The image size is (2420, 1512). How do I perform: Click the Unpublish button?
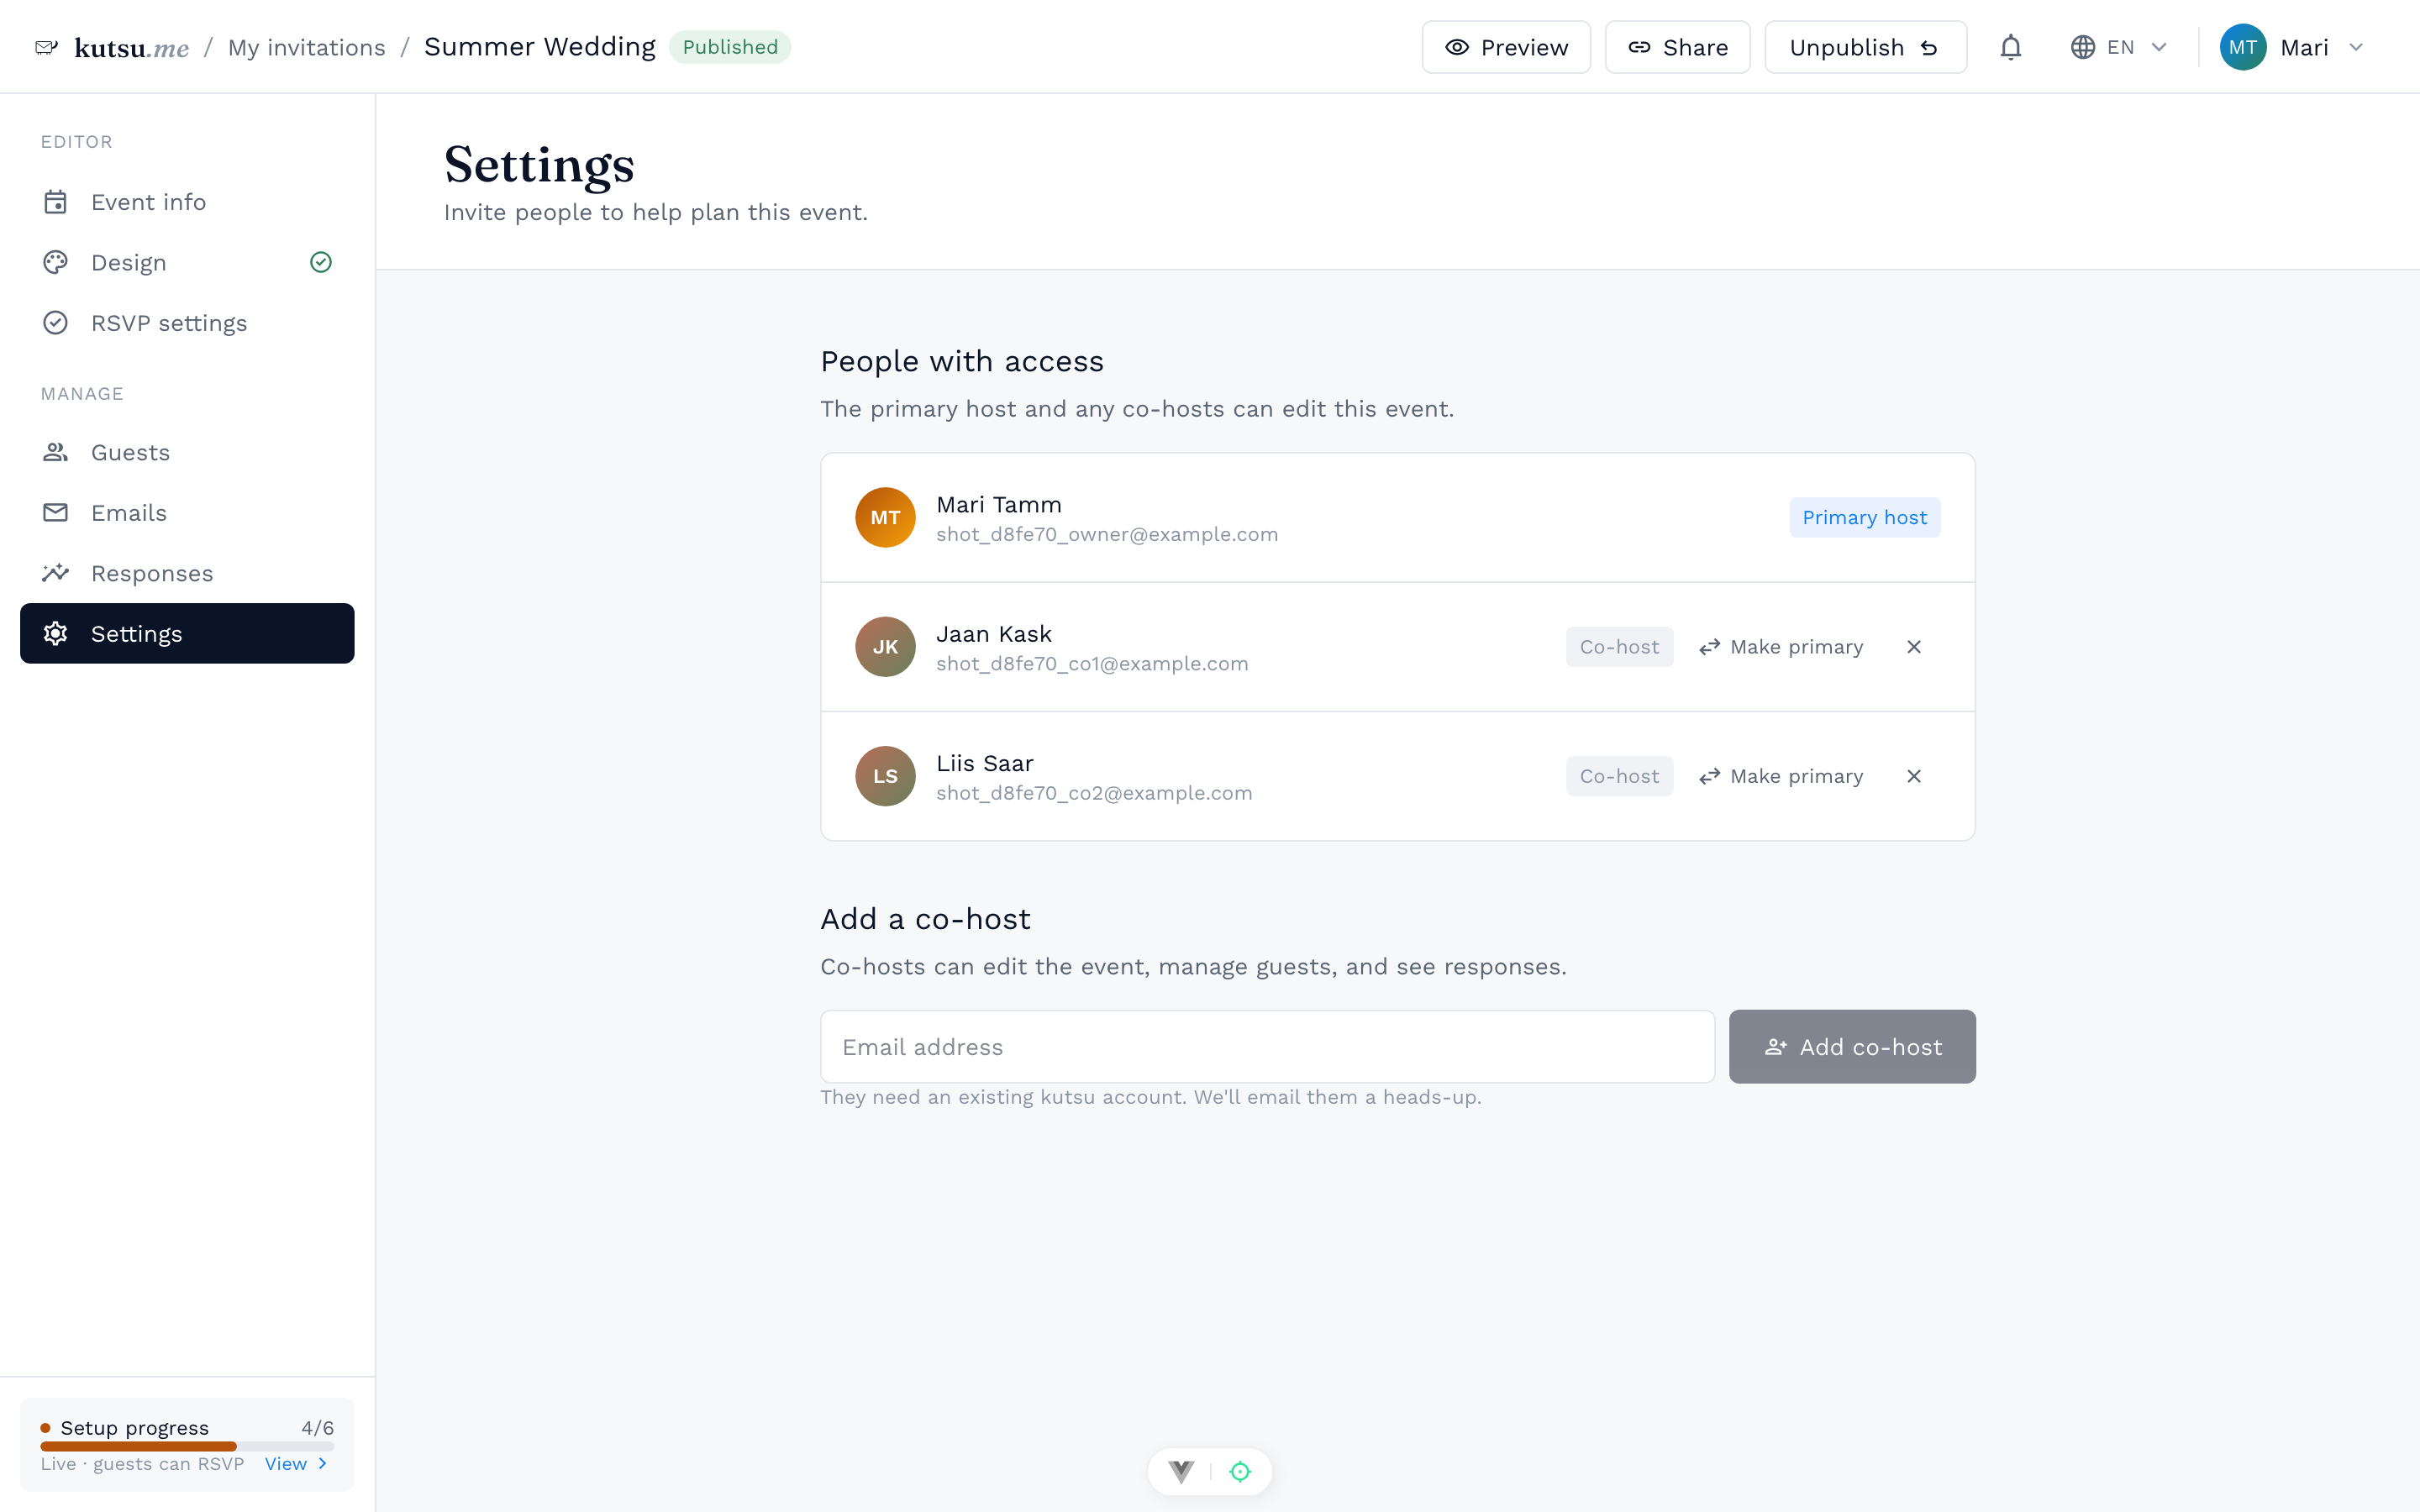click(1865, 47)
